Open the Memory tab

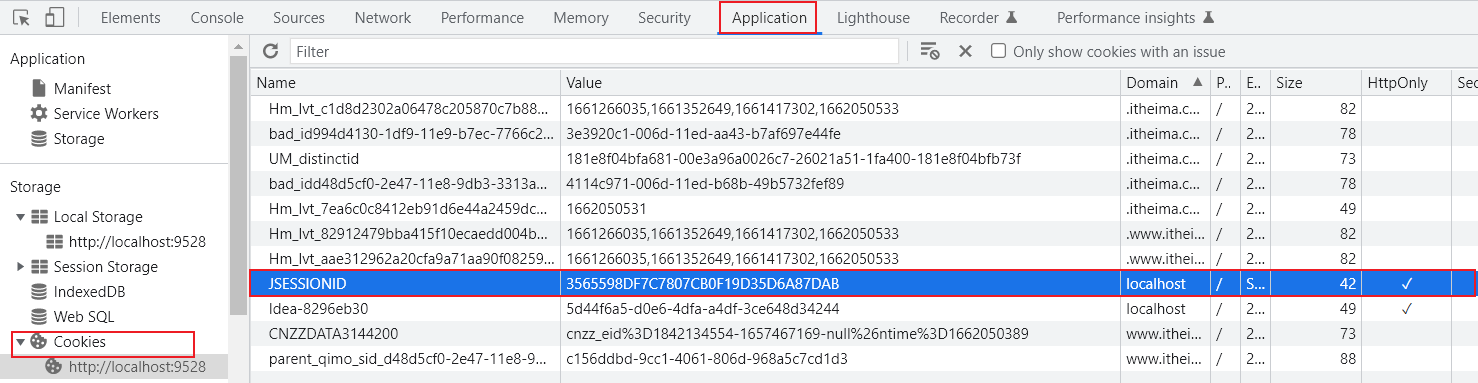coord(581,18)
